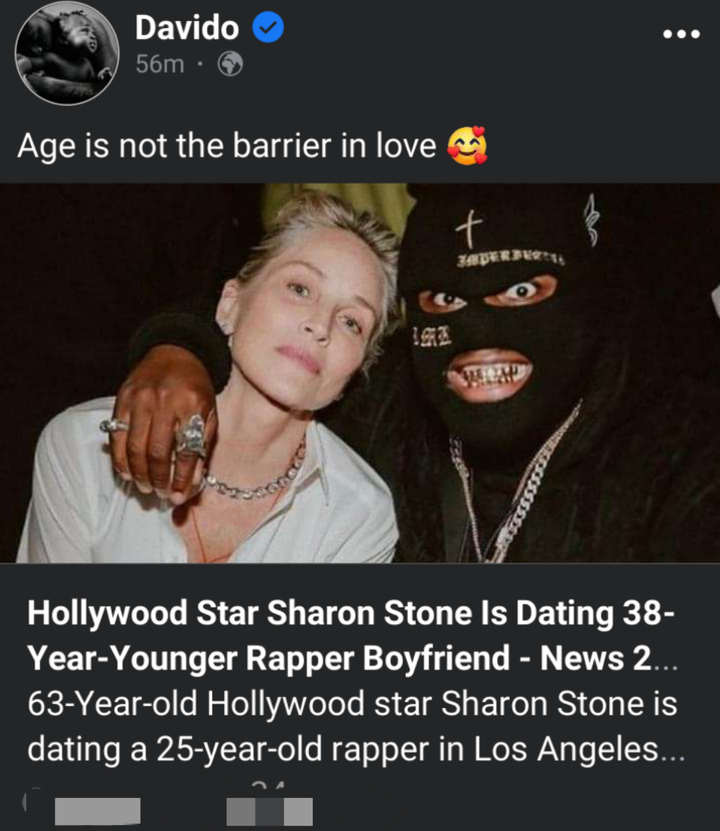Open the Sharon Stone headline link

coord(352,635)
